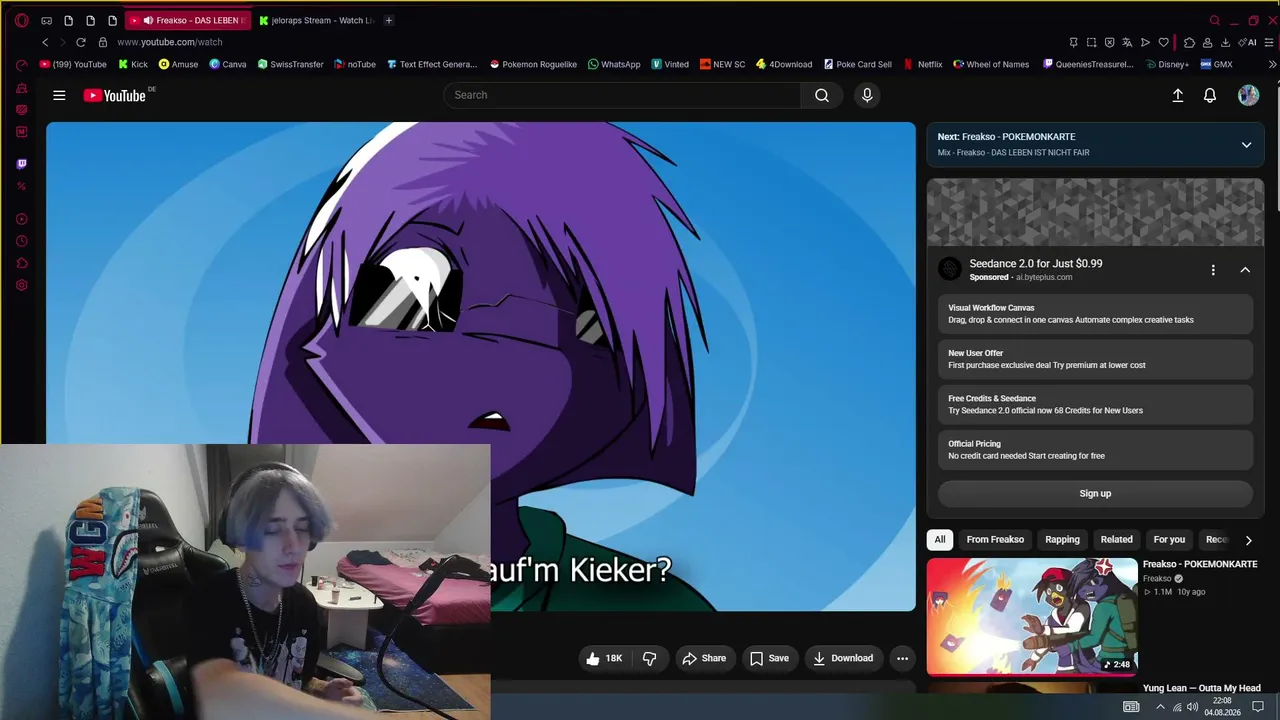Viewport: 1280px width, 720px height.
Task: Click the YouTube search magnifier button
Action: click(822, 95)
